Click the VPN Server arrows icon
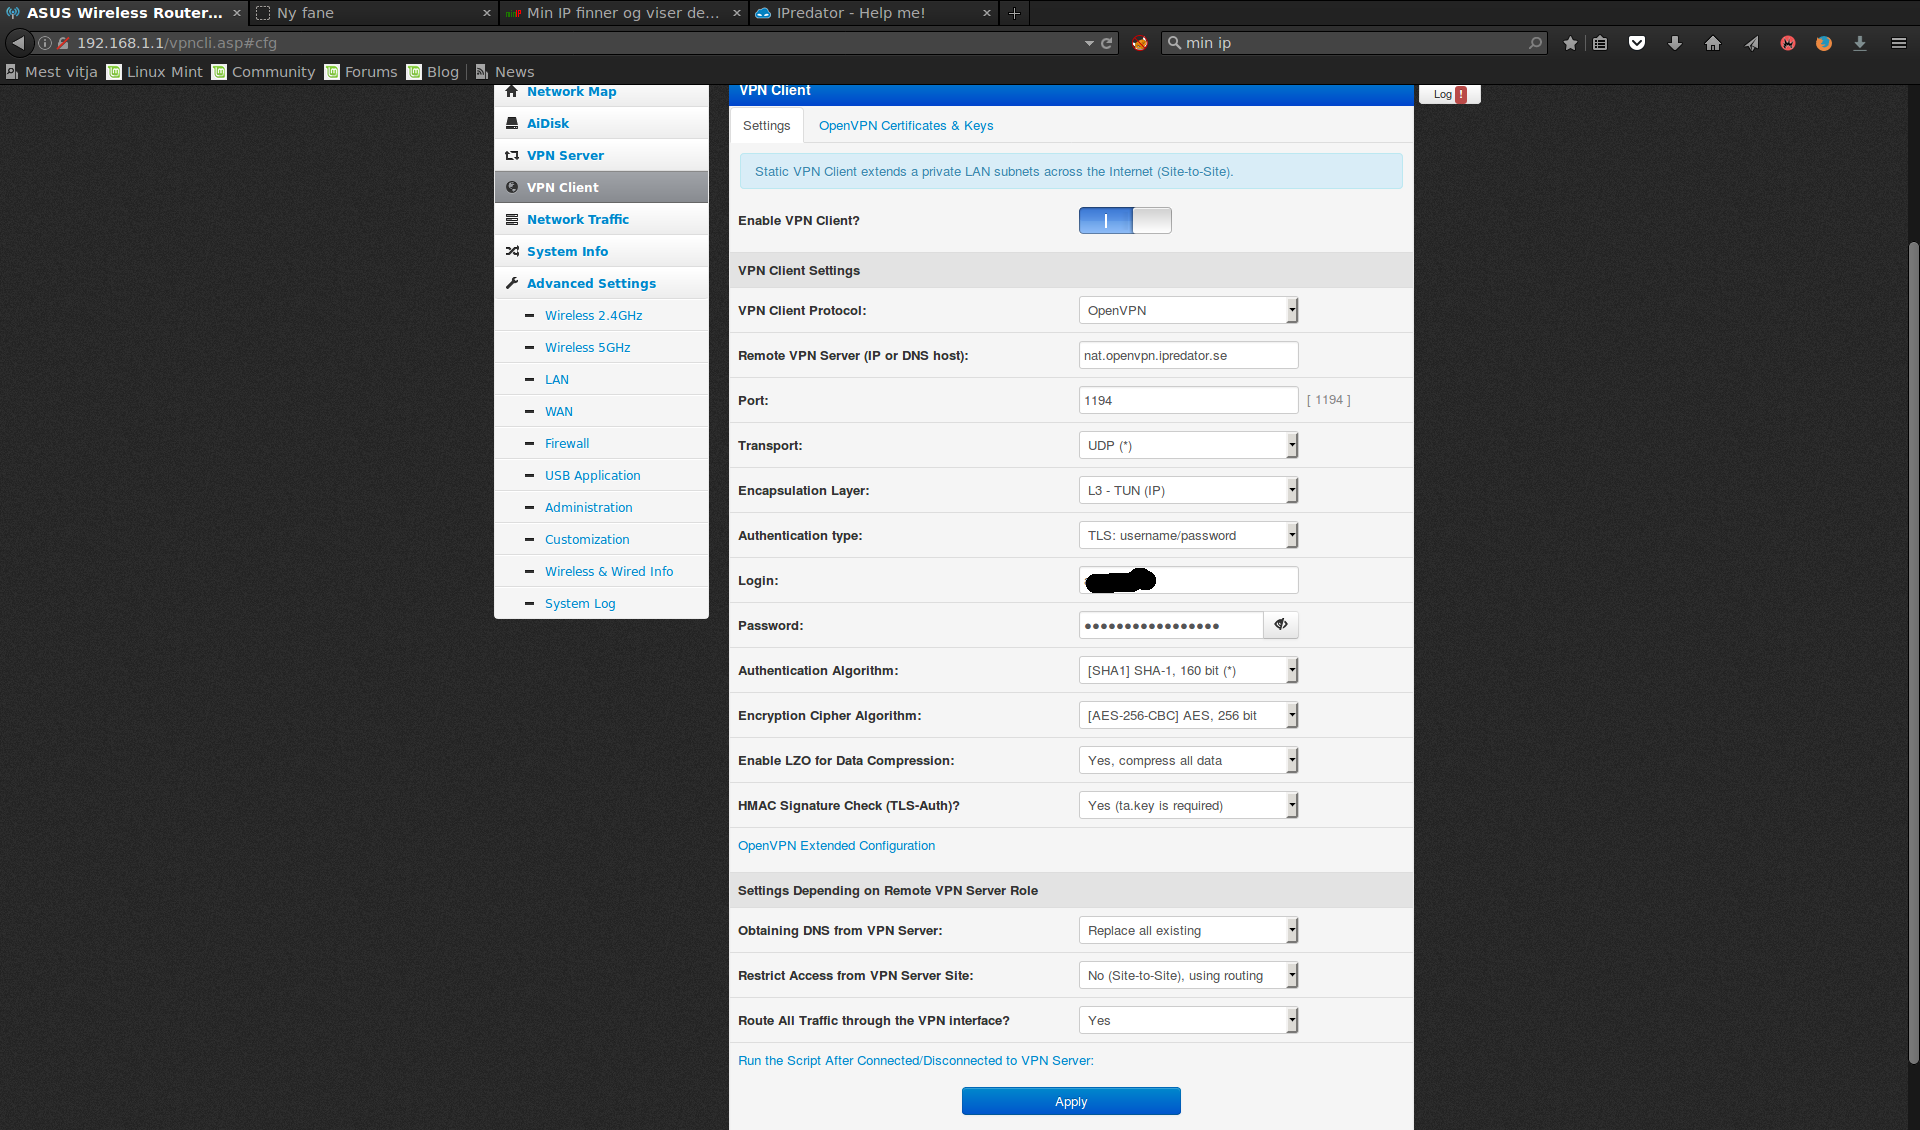This screenshot has width=1920, height=1130. coord(512,155)
